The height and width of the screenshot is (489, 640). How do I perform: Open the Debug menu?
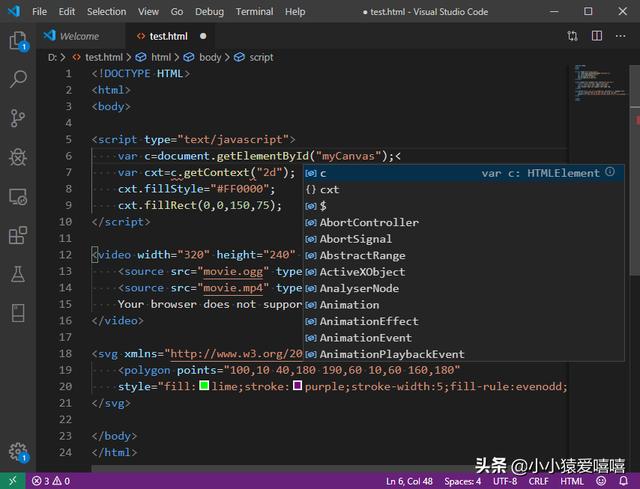[x=209, y=11]
